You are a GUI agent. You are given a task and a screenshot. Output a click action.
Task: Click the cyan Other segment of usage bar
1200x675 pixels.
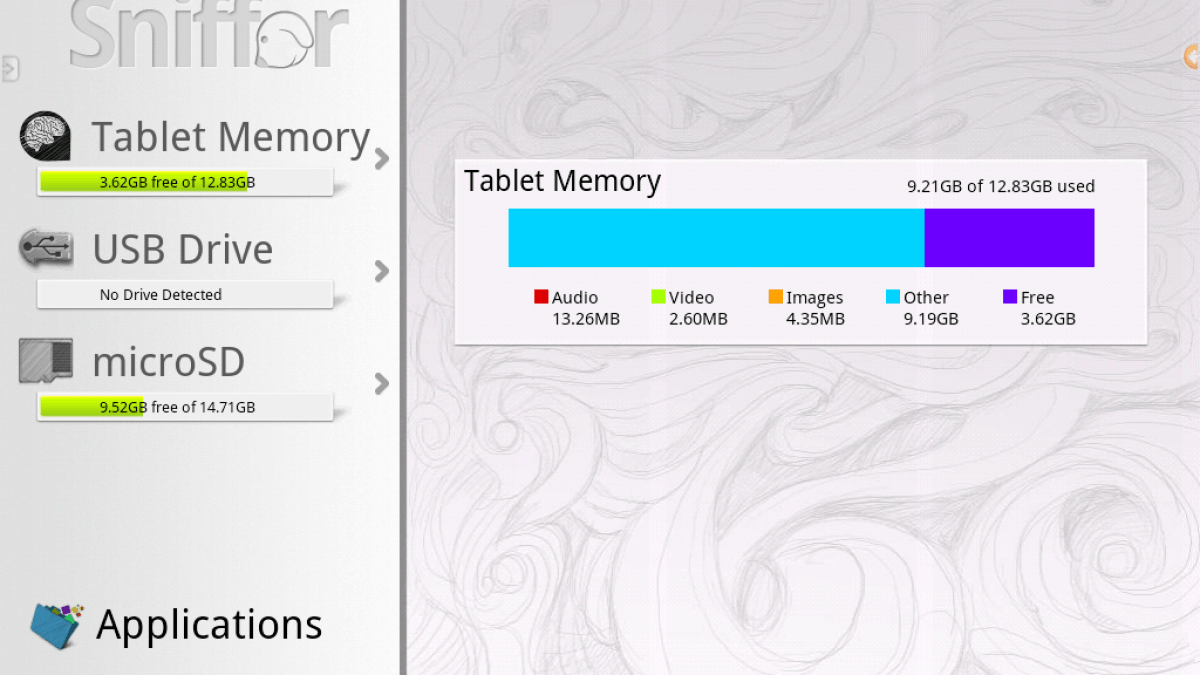click(x=716, y=238)
